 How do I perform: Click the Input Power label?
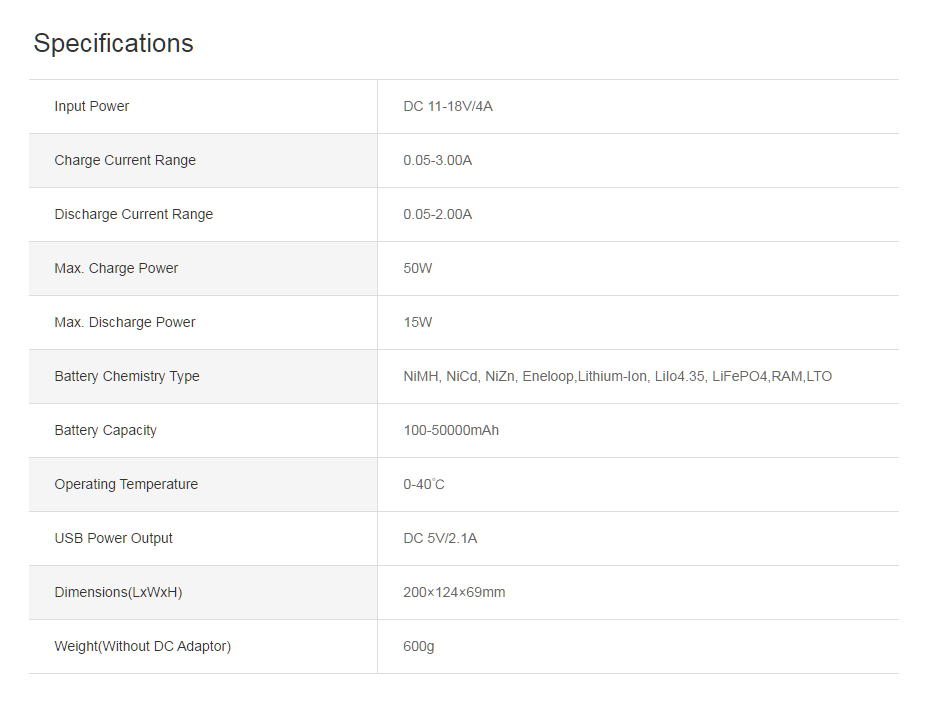(x=92, y=107)
